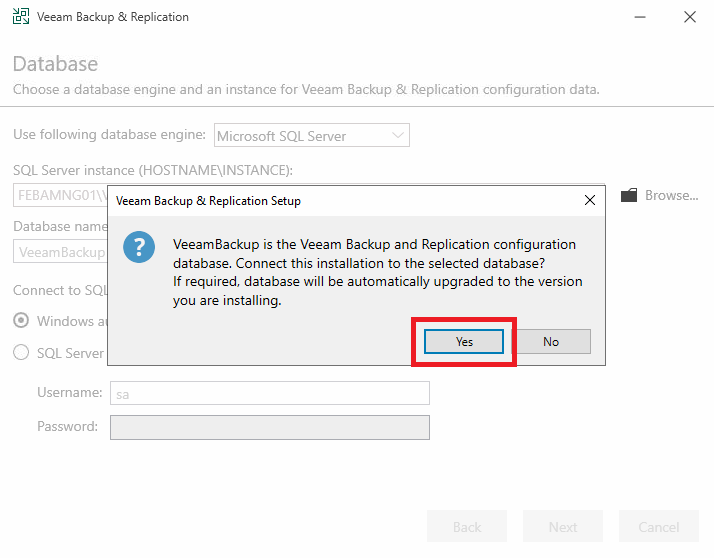Select the Windows authentication radio button

point(21,321)
